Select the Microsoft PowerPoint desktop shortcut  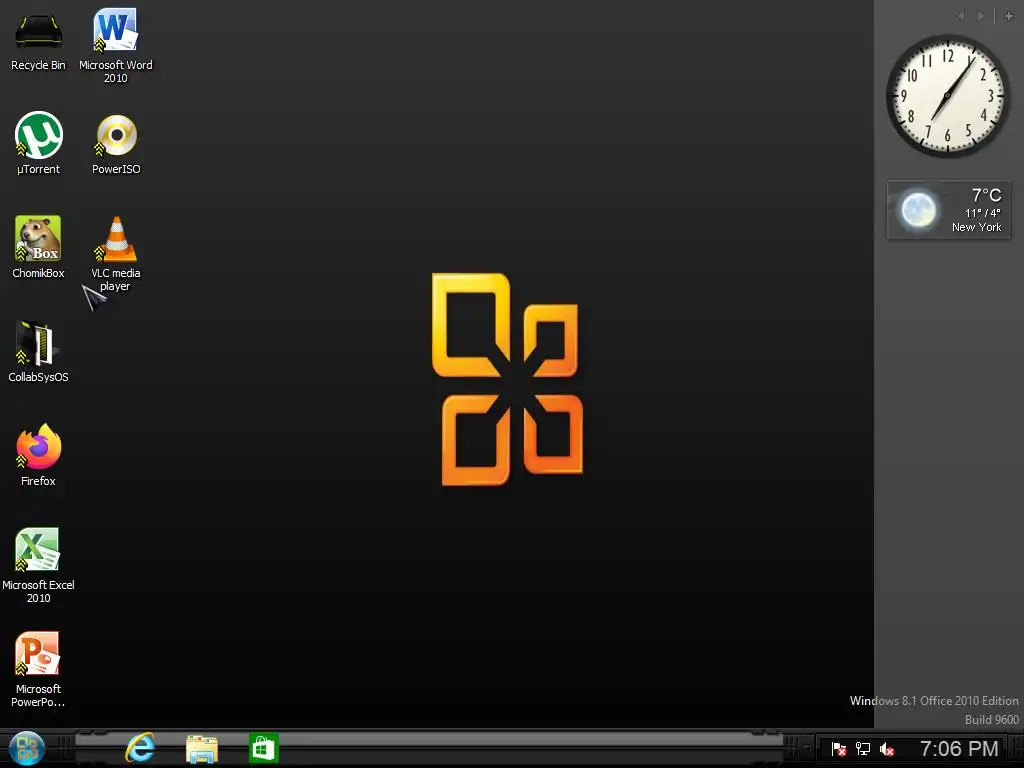(x=39, y=669)
